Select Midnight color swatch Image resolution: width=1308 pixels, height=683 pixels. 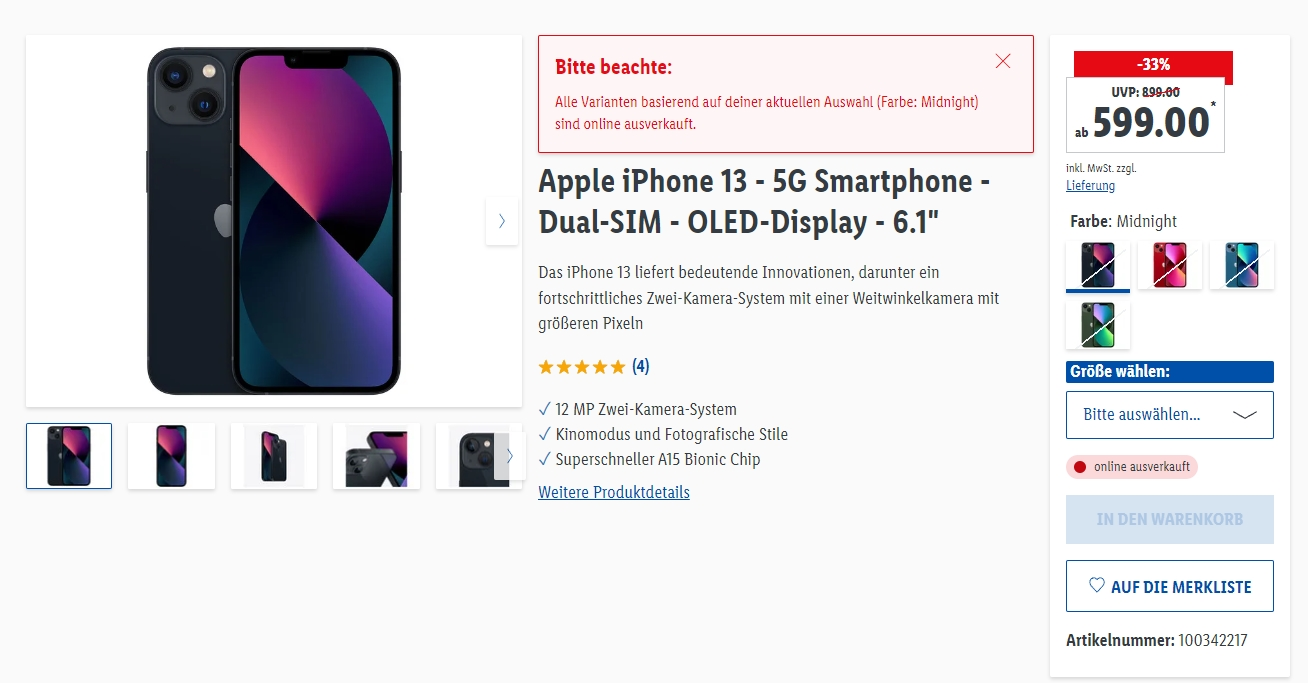[x=1098, y=265]
